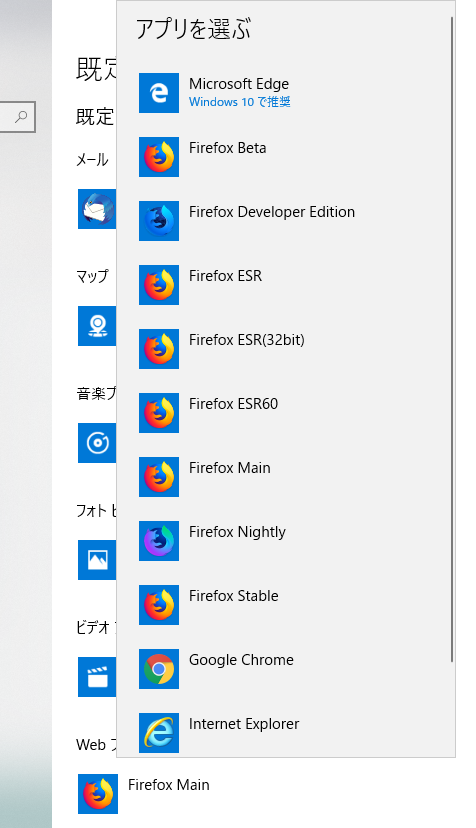Click the app list vertical scrollbar
Viewport: 476px width, 828px height.
[x=452, y=339]
